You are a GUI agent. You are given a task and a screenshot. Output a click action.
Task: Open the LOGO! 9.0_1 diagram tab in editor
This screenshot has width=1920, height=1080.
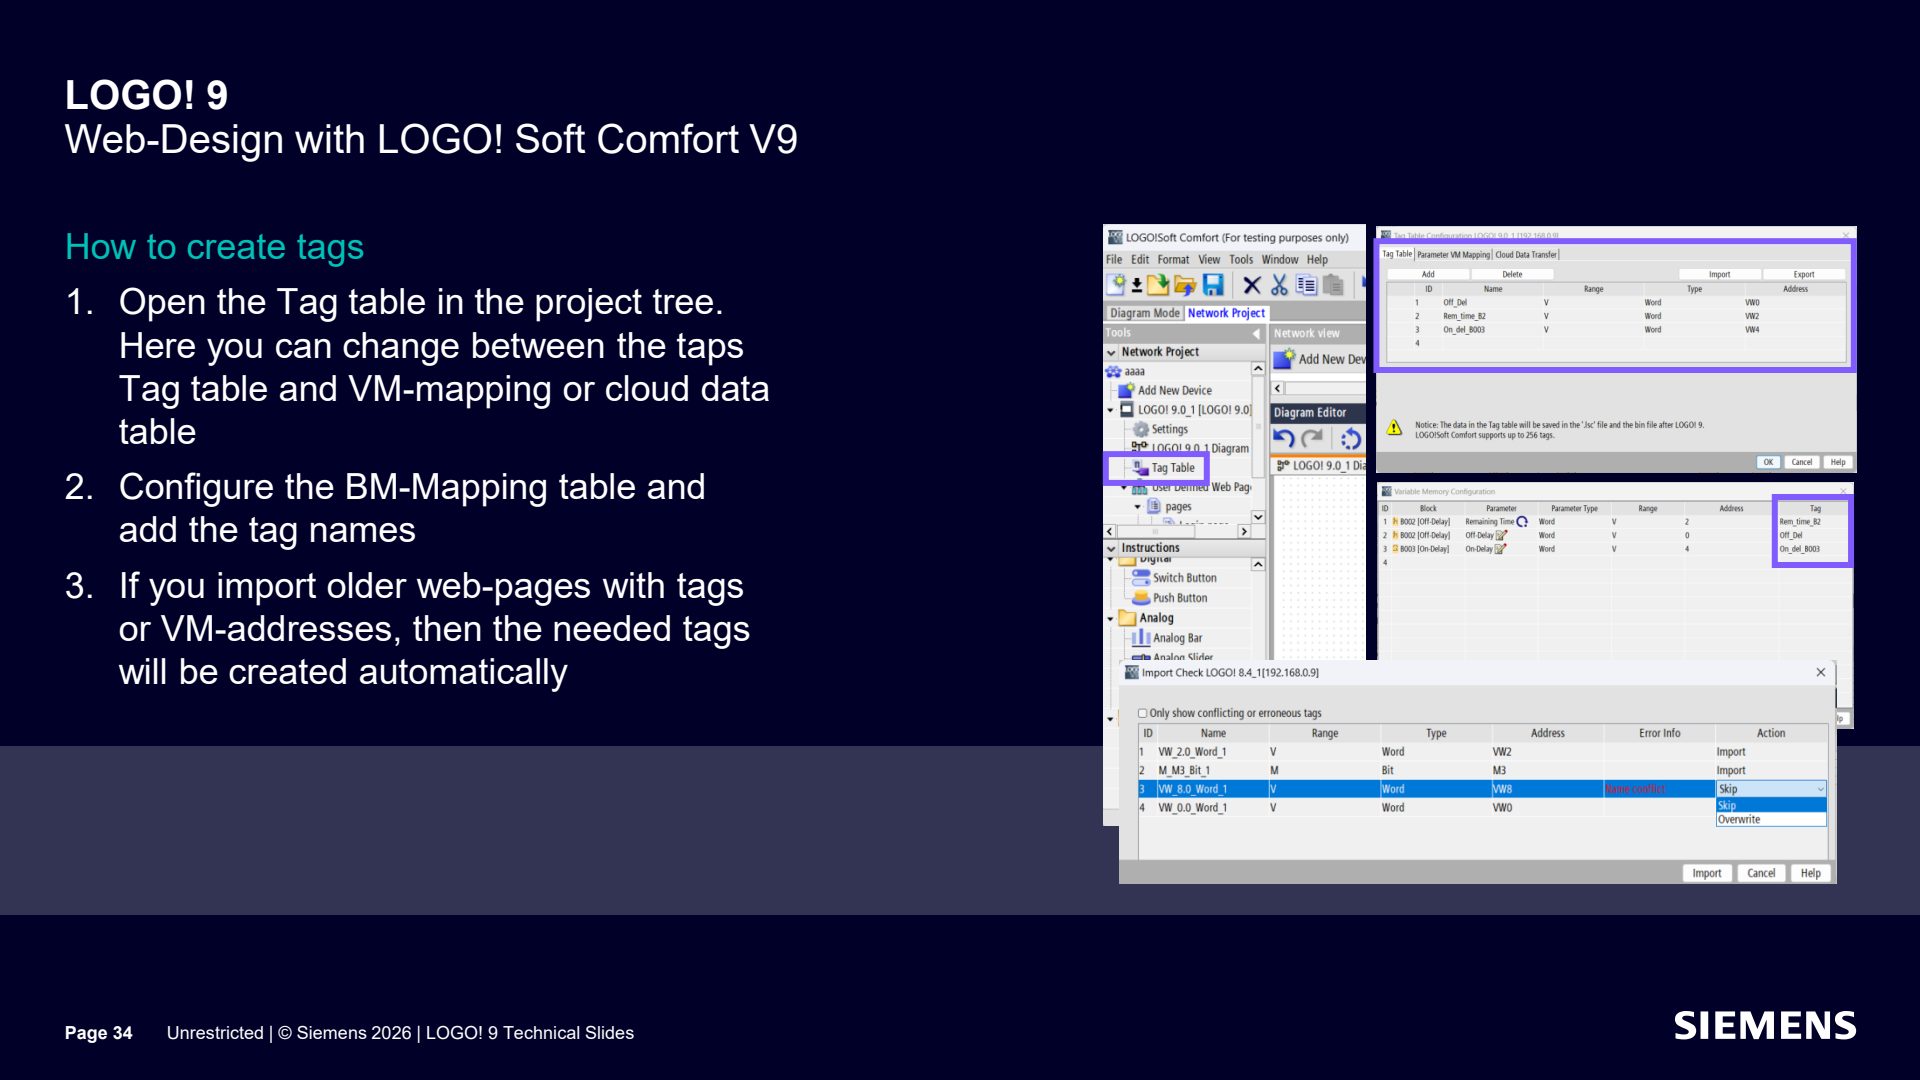pyautogui.click(x=1319, y=466)
